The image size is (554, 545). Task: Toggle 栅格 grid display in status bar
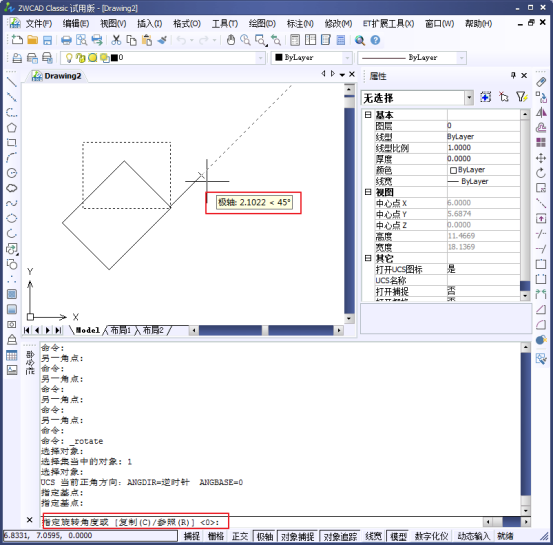(216, 536)
